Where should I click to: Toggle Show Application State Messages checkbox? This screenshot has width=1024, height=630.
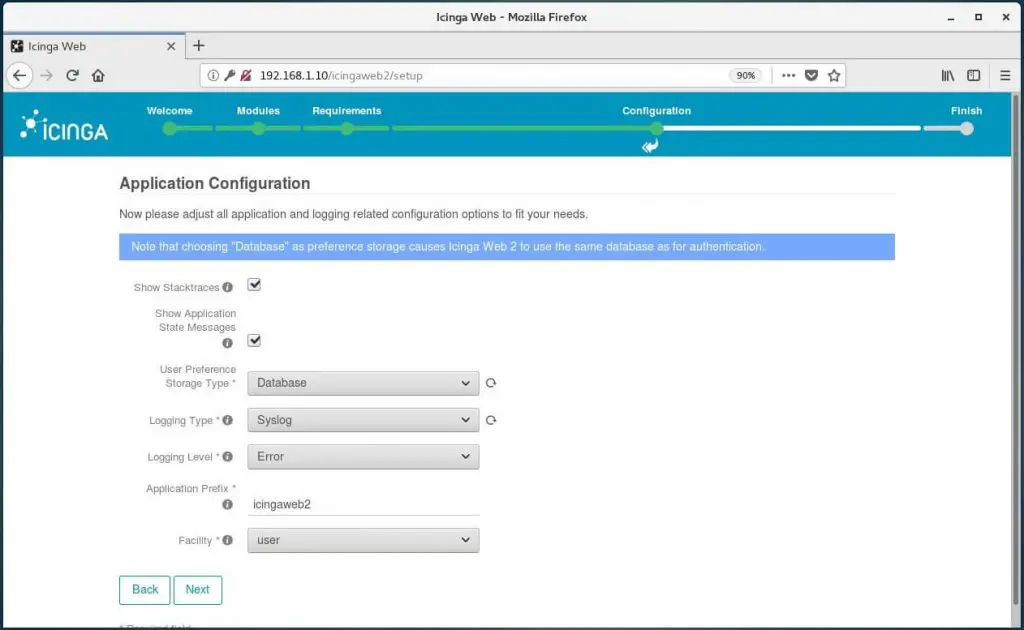pyautogui.click(x=254, y=341)
